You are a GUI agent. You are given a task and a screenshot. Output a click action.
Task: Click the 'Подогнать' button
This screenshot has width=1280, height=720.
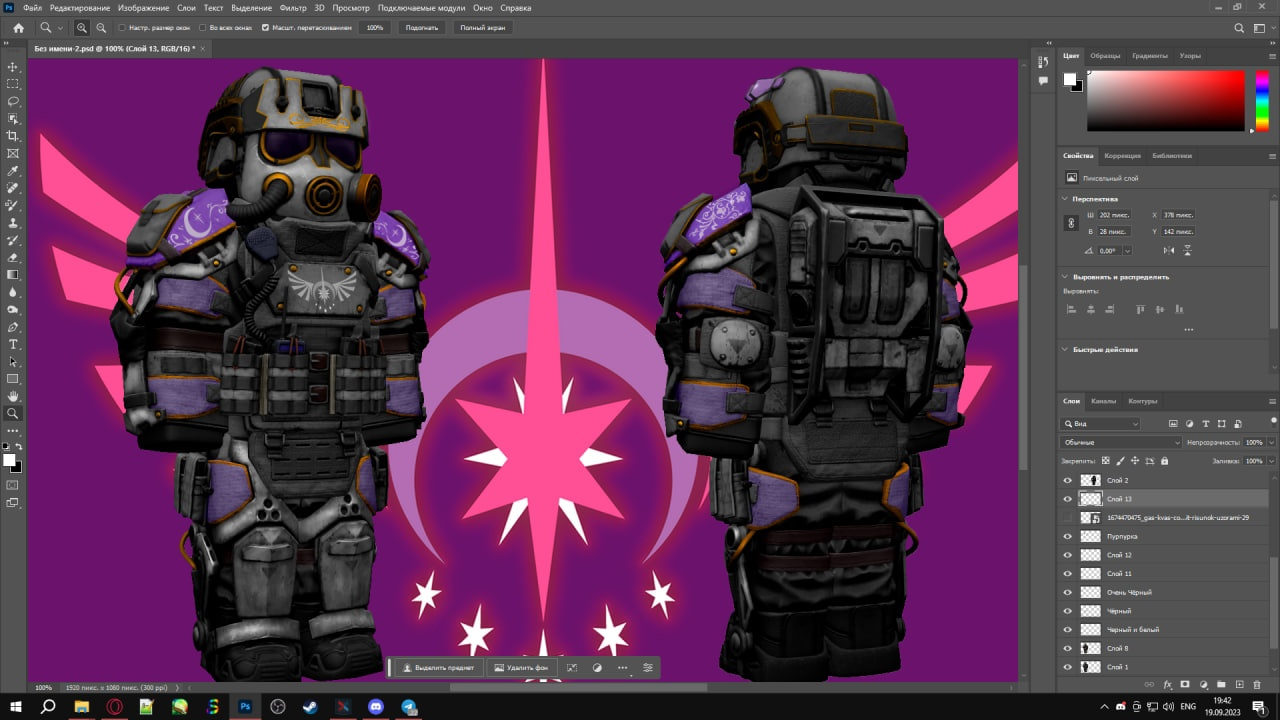tap(422, 28)
